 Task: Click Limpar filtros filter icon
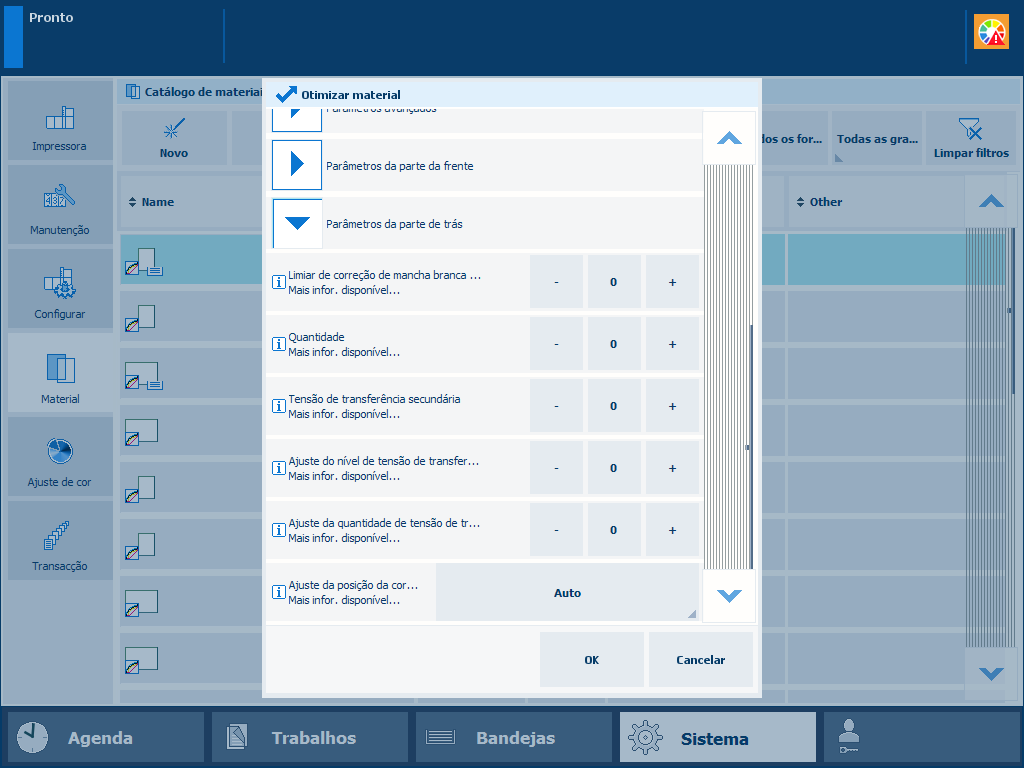click(x=970, y=138)
